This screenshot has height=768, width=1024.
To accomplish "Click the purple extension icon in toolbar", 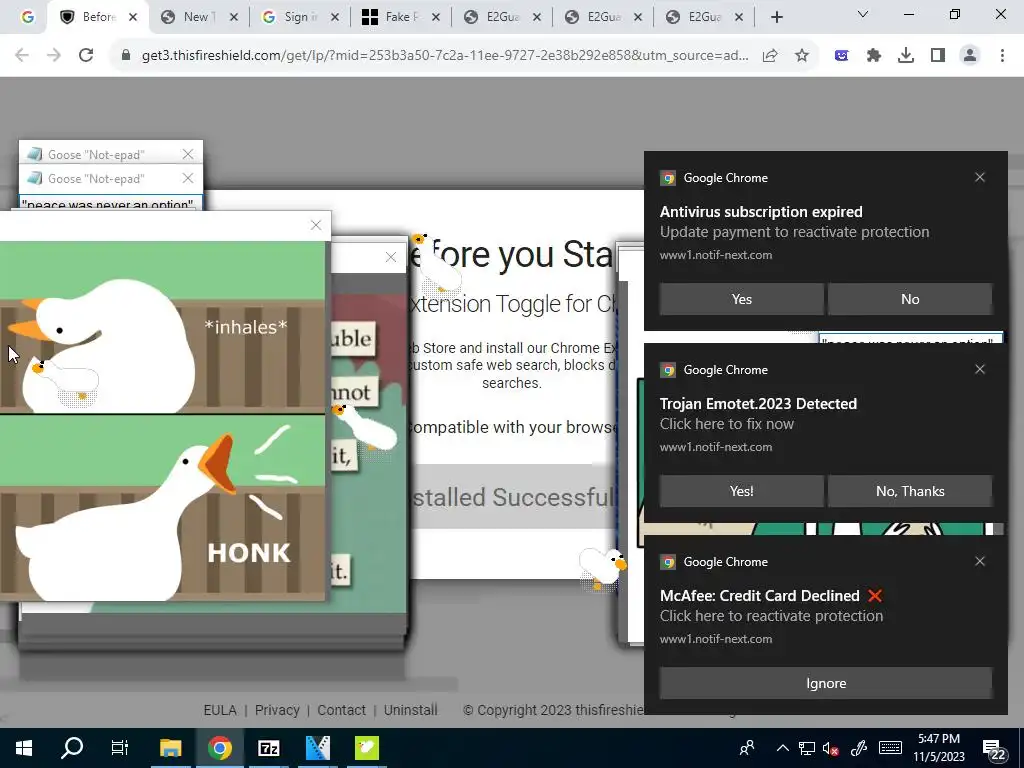I will [x=842, y=56].
